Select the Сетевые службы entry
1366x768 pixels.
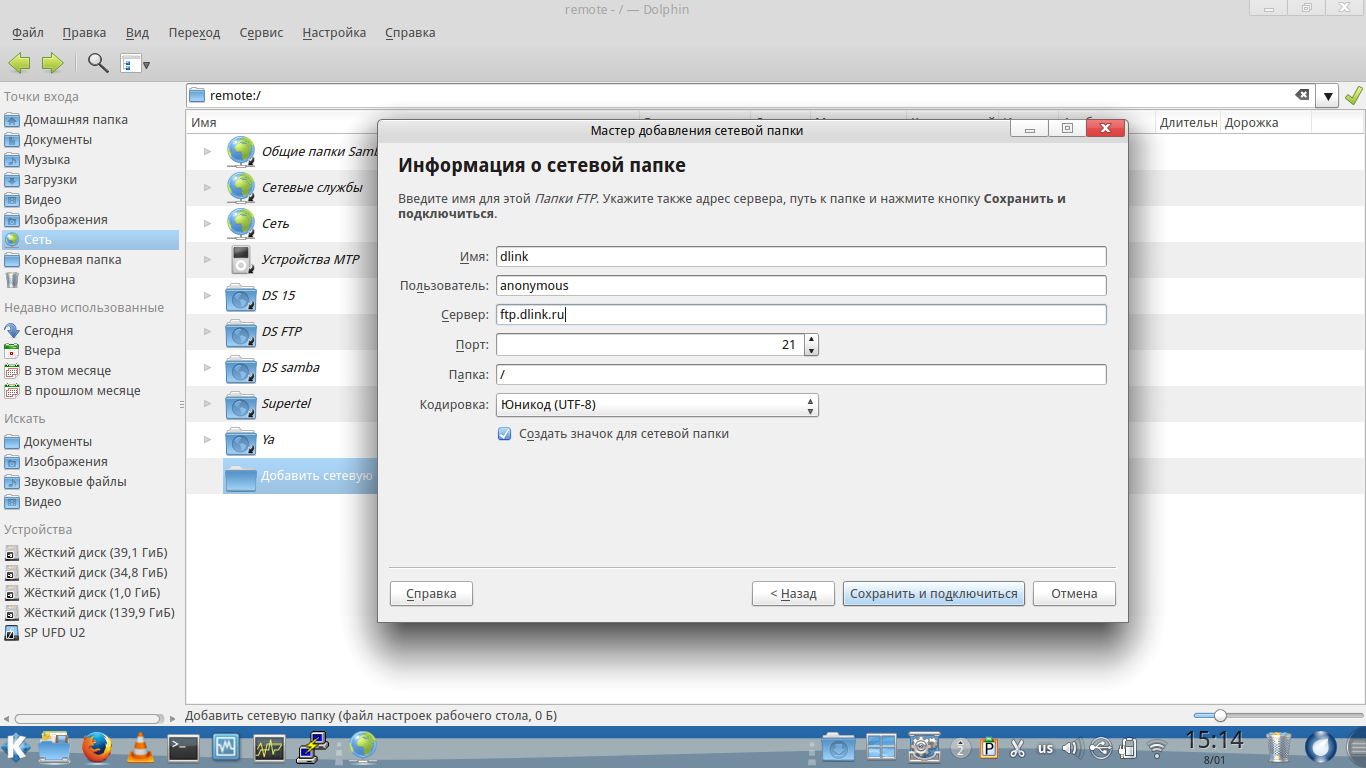pos(312,188)
